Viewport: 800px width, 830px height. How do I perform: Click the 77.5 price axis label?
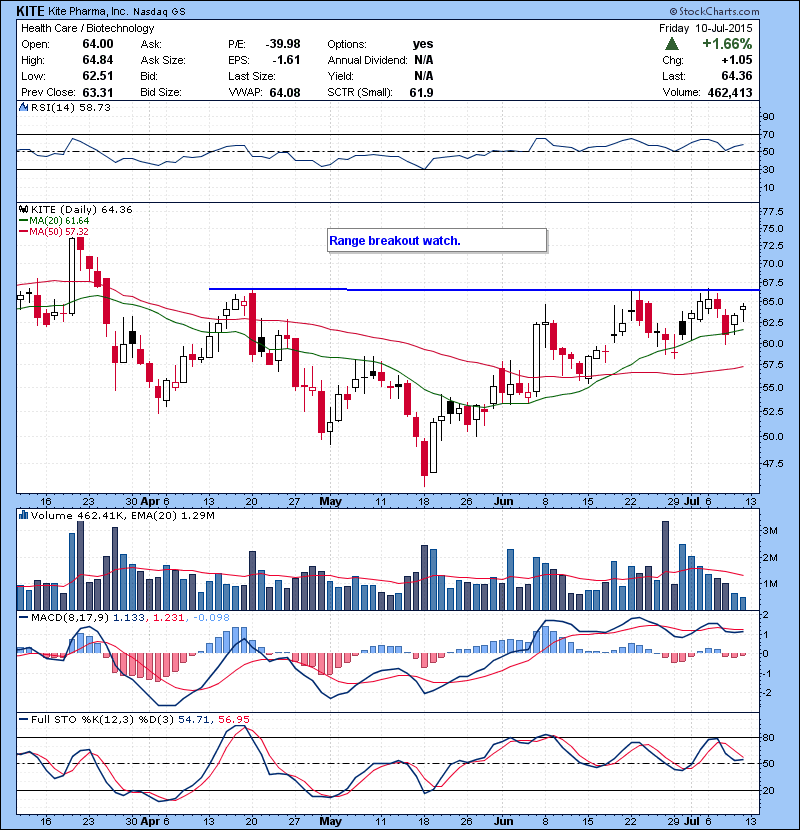coord(773,212)
